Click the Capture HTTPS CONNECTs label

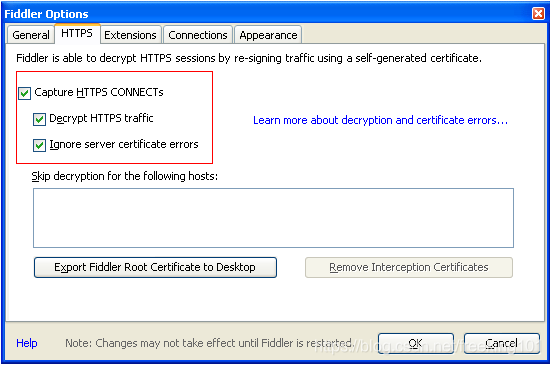pos(99,92)
